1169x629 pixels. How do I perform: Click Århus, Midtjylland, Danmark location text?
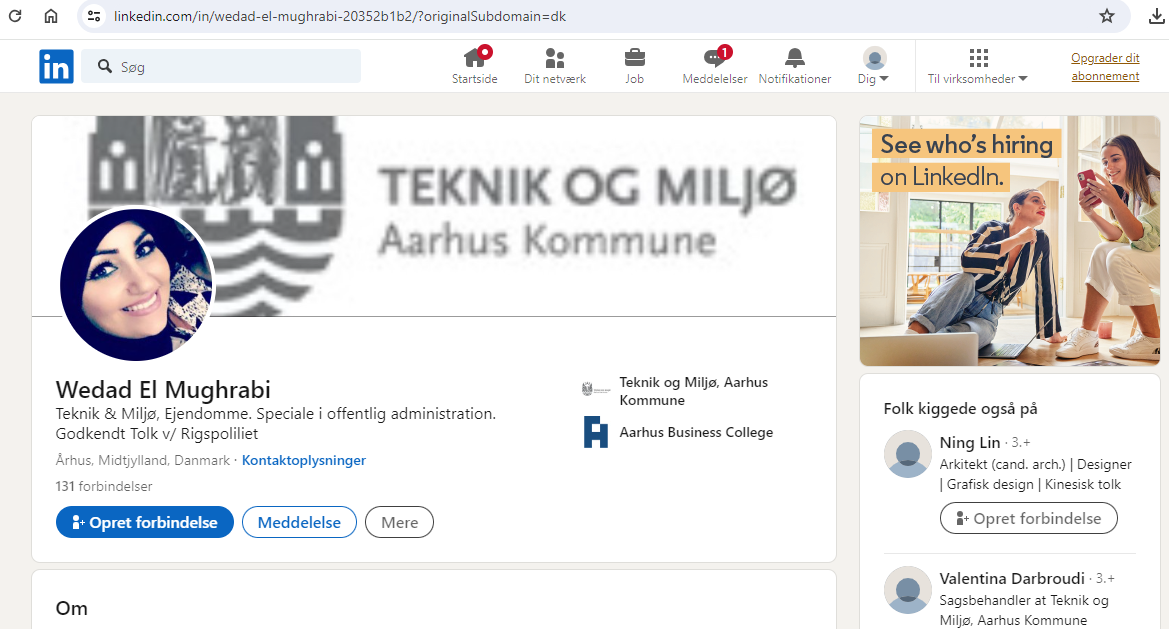coord(142,461)
